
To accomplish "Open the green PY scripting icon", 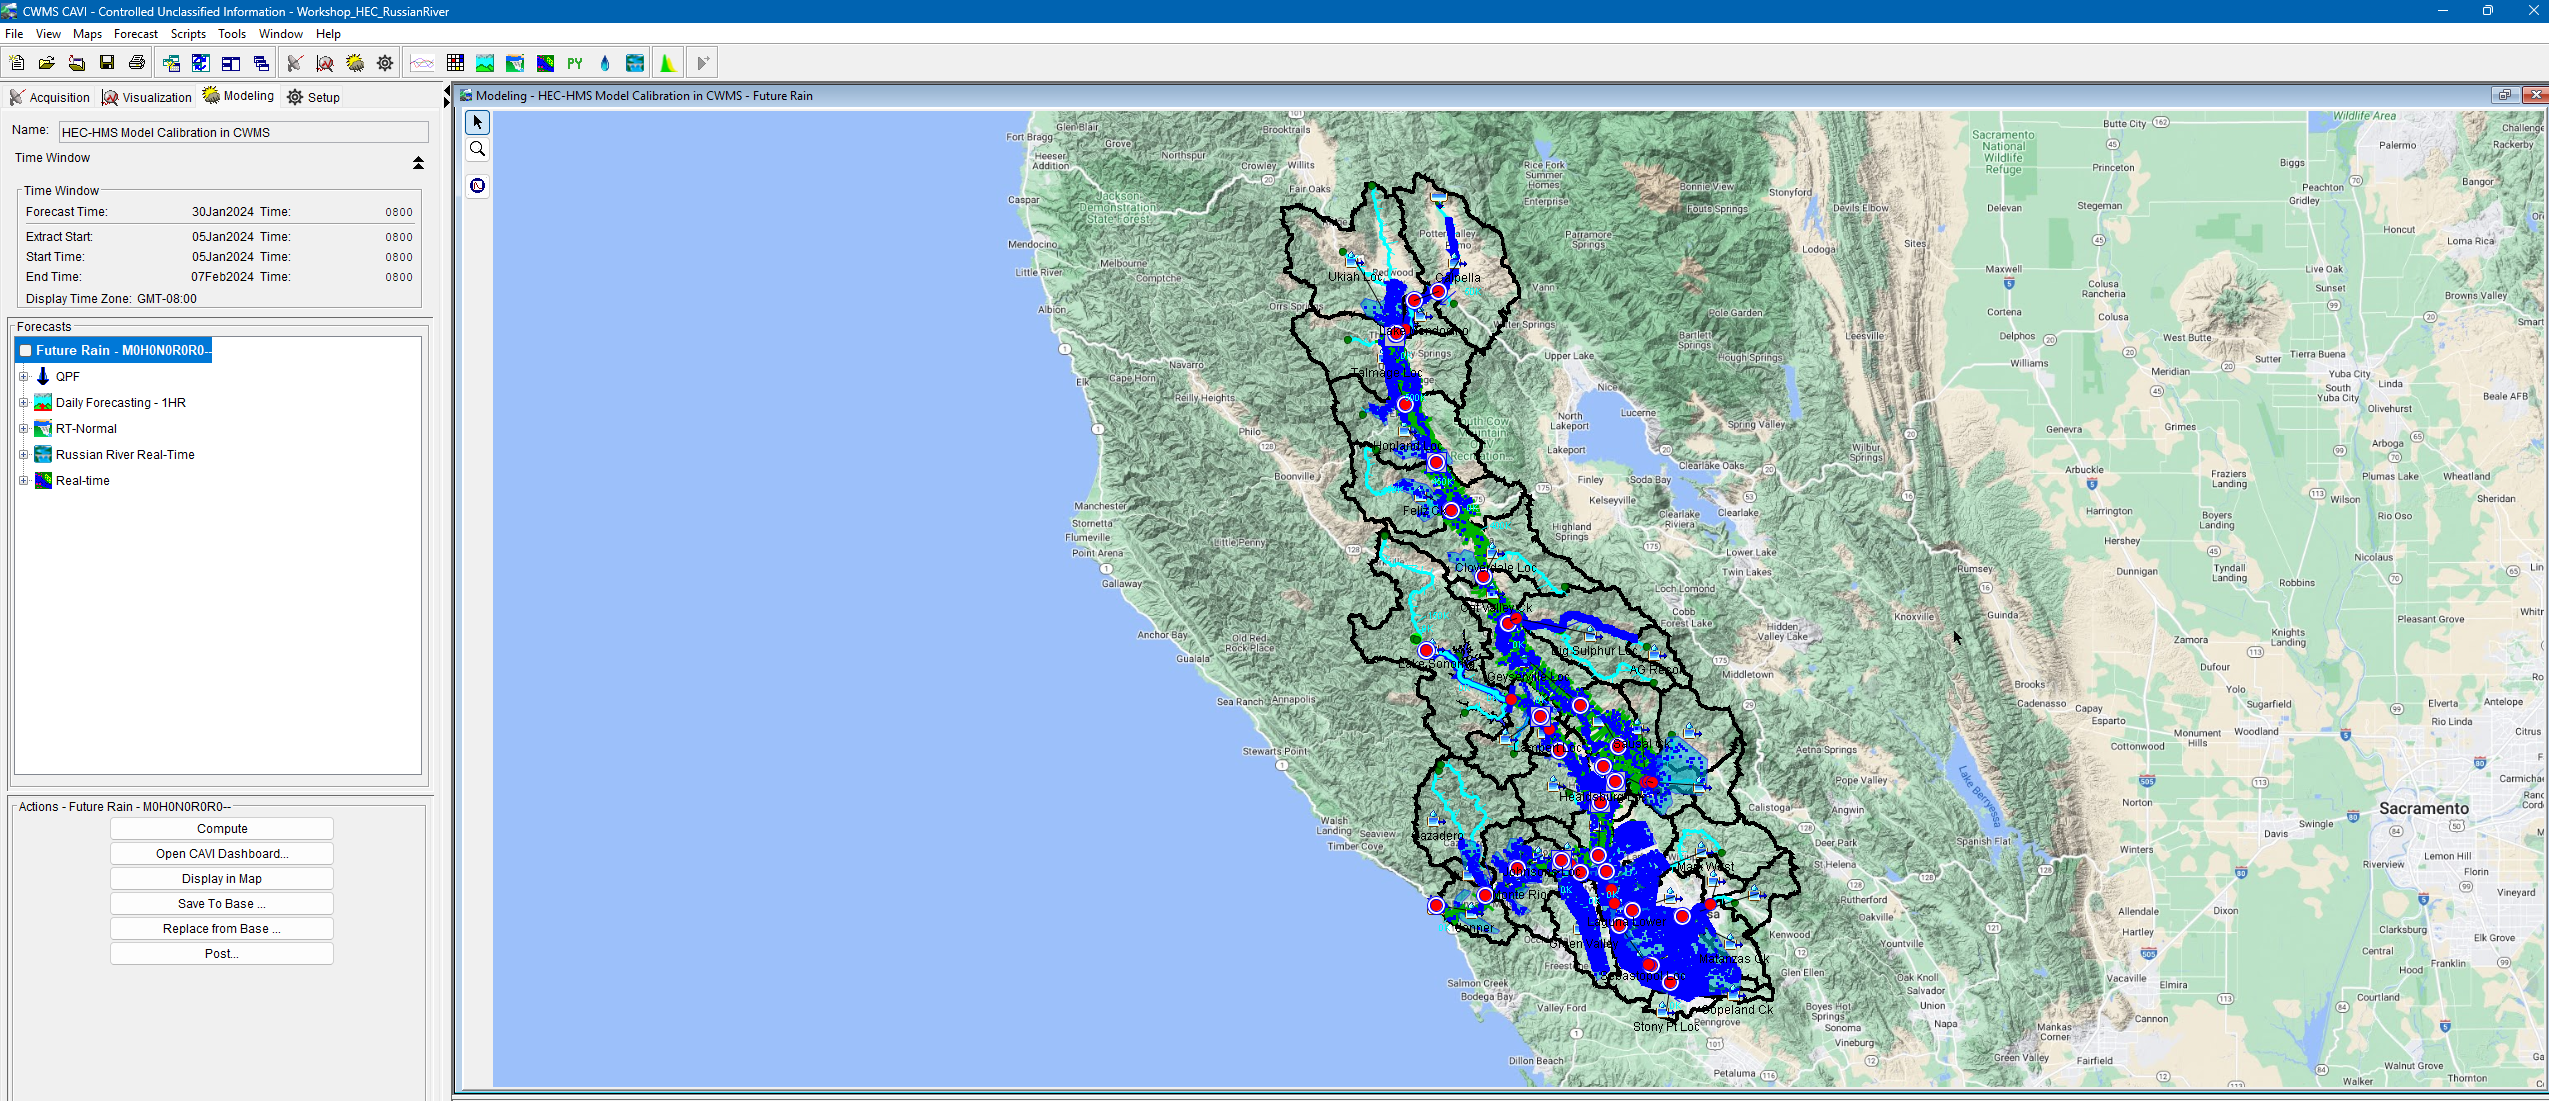I will point(575,63).
